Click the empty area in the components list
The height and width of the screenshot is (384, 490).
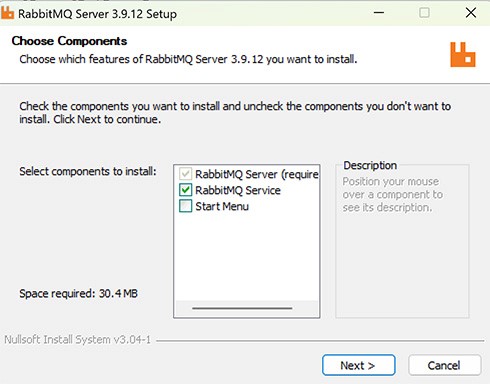tap(247, 257)
